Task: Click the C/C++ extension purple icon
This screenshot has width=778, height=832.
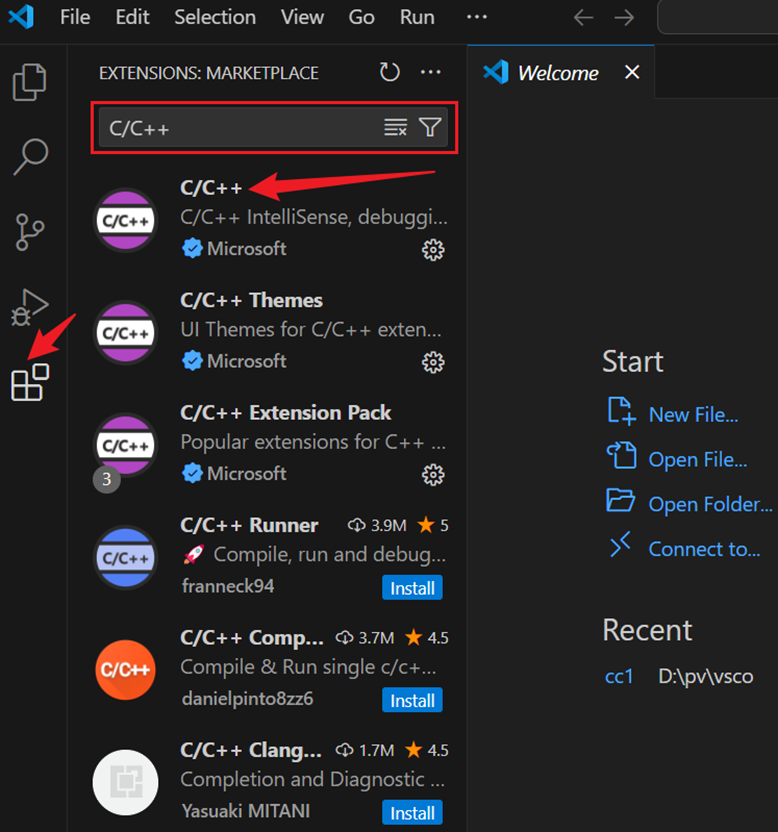Action: click(x=125, y=220)
